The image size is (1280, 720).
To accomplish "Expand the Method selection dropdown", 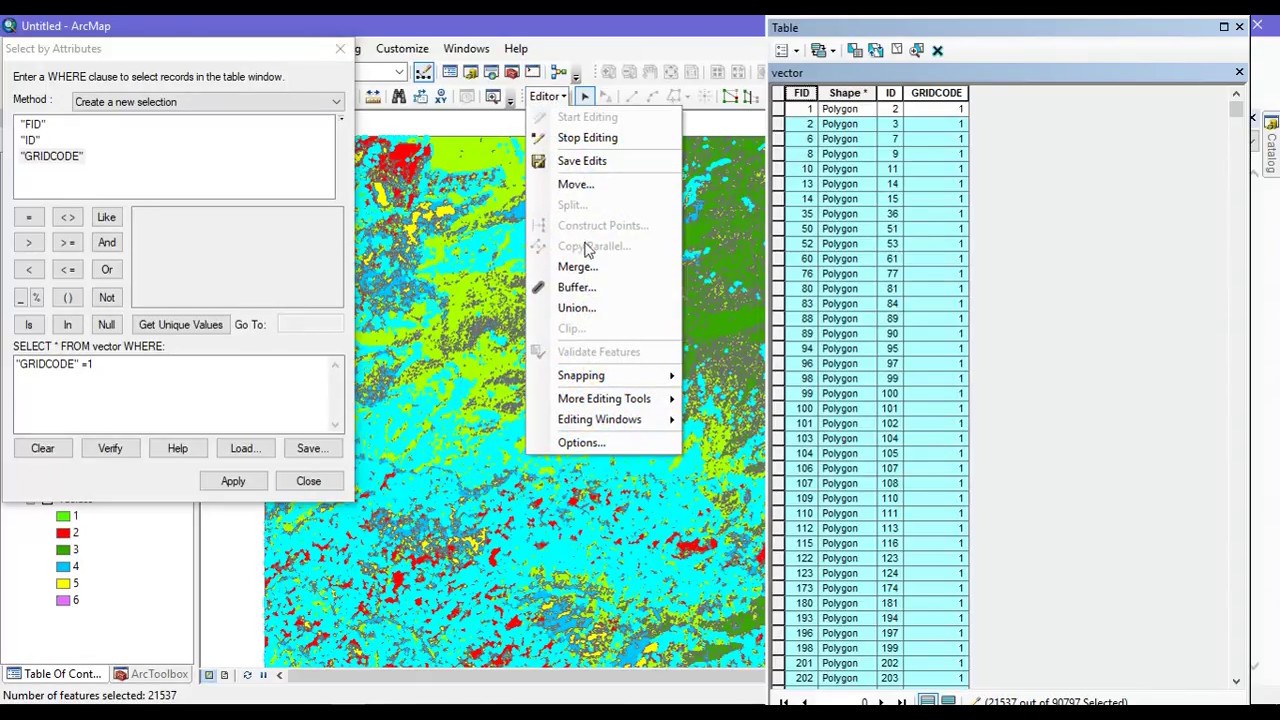I will [336, 102].
